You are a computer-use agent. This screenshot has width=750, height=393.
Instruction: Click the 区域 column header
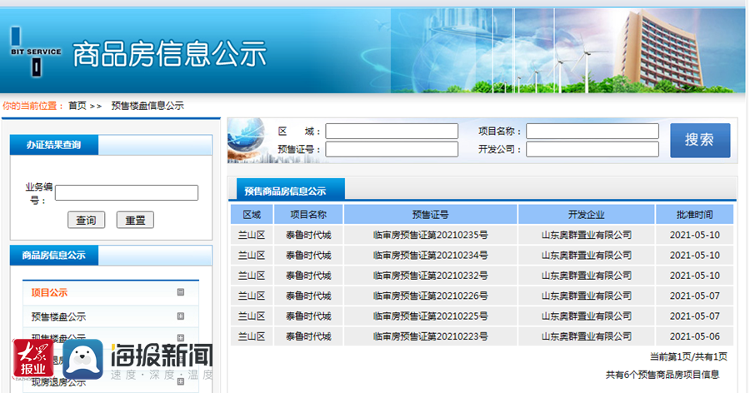pos(252,215)
